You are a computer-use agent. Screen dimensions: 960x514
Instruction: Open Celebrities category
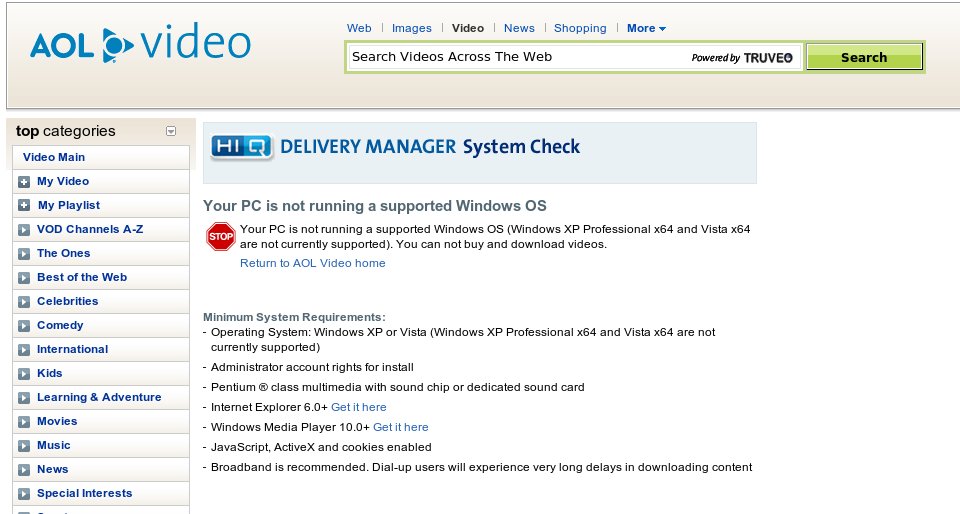pyautogui.click(x=67, y=301)
